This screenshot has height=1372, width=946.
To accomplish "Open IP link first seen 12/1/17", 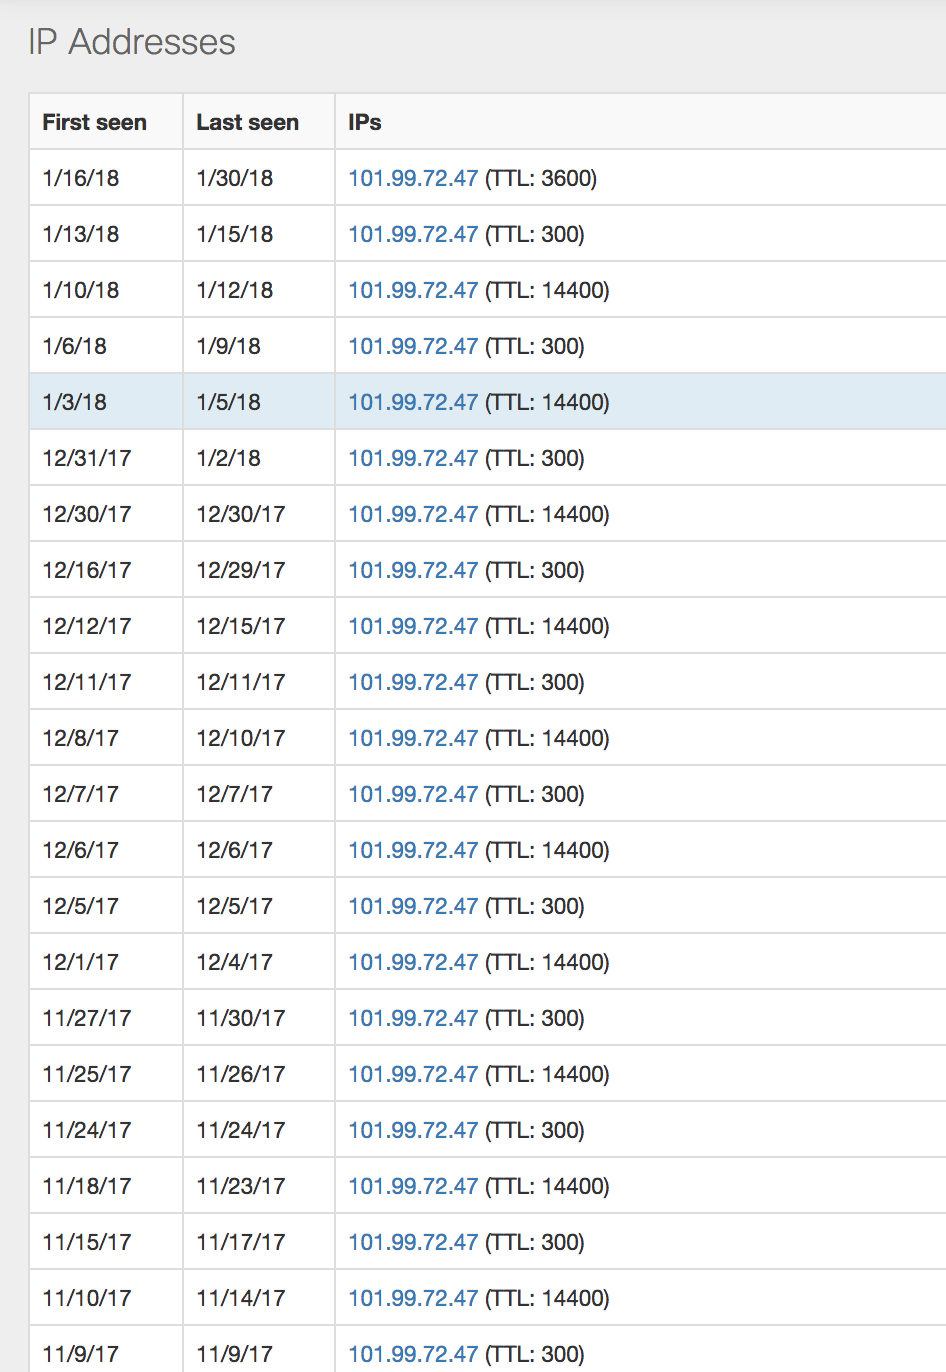I will click(413, 962).
